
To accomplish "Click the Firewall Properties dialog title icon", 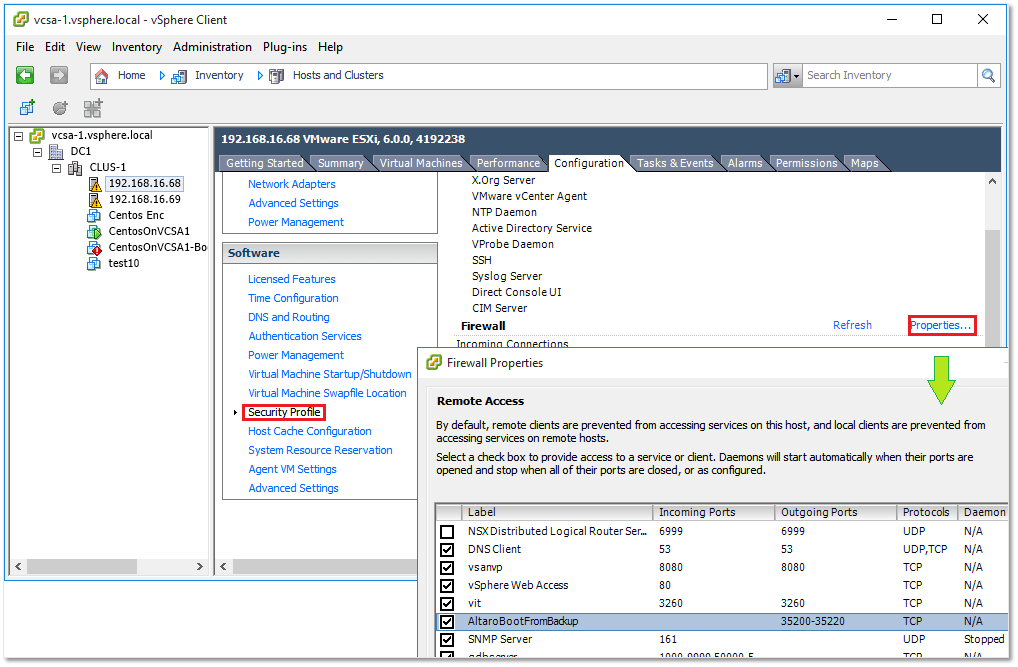I will [x=434, y=362].
